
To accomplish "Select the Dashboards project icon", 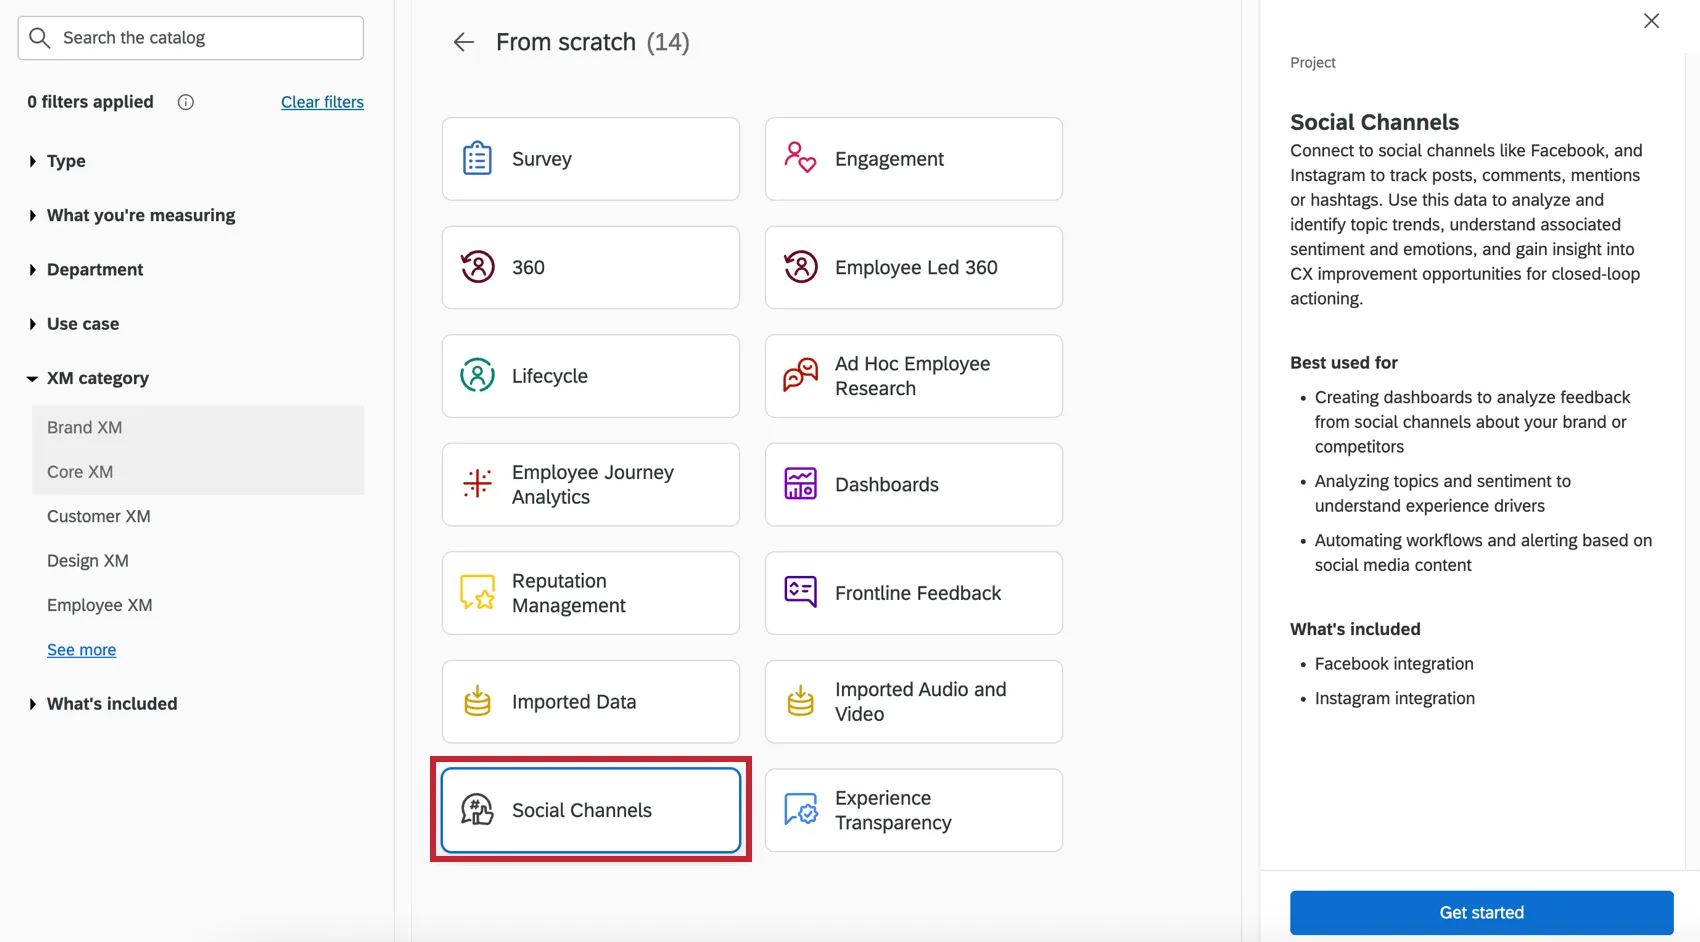I will [799, 484].
